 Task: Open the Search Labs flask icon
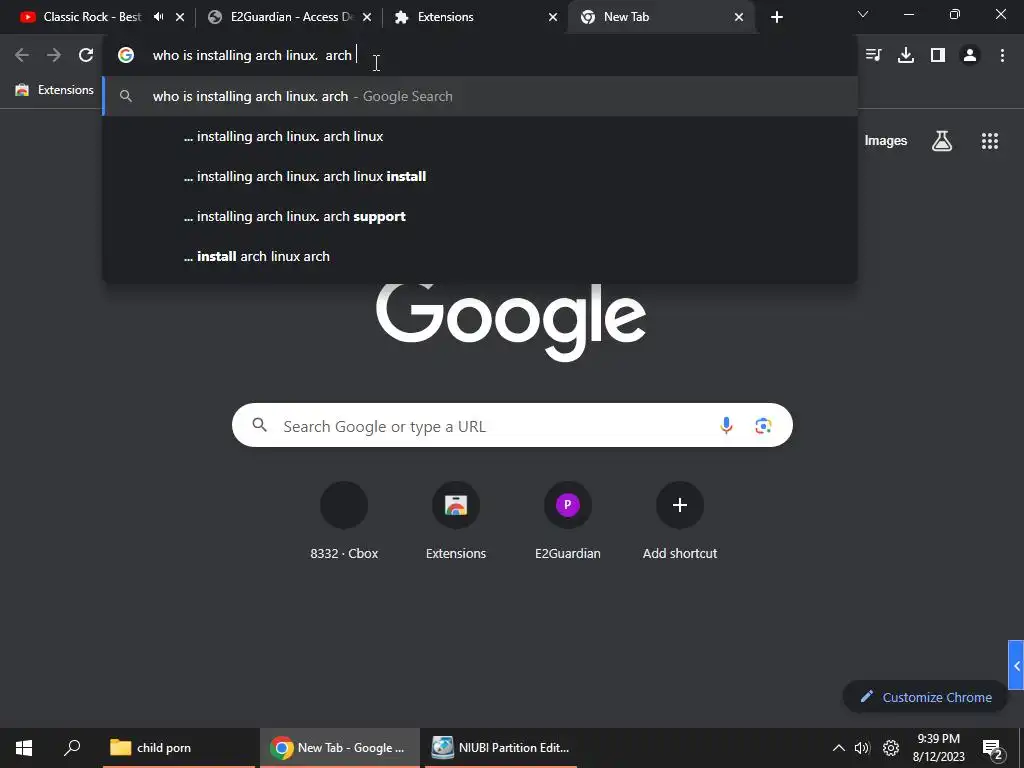[x=942, y=140]
